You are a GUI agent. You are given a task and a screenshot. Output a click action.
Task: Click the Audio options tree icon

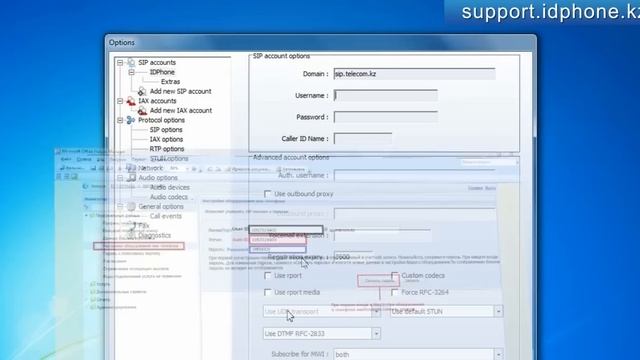[131, 178]
